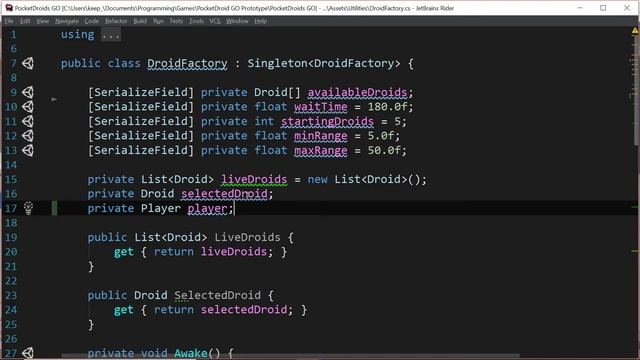This screenshot has height=360, width=640.
Task: Click the Unity gutter icon beside waitTime
Action: (28, 107)
